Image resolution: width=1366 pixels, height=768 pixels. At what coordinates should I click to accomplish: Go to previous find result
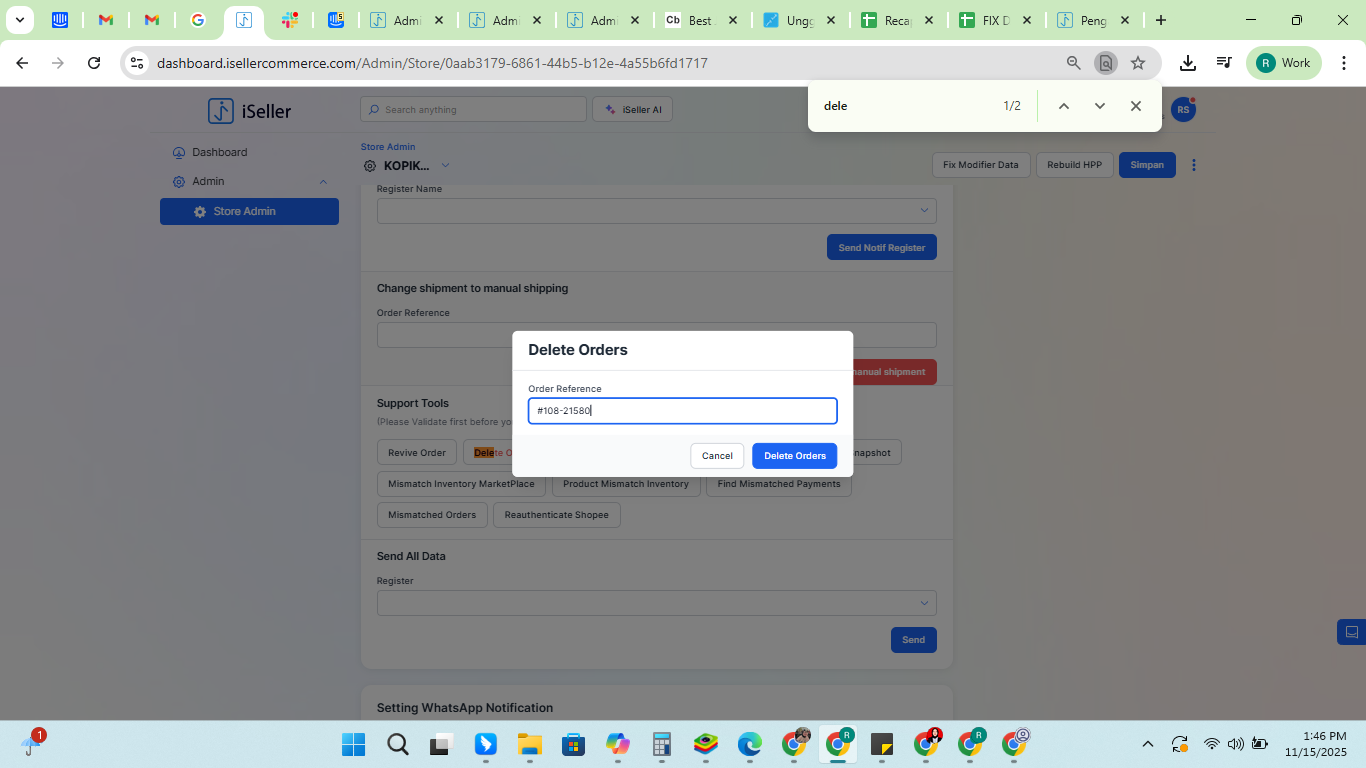[x=1063, y=106]
